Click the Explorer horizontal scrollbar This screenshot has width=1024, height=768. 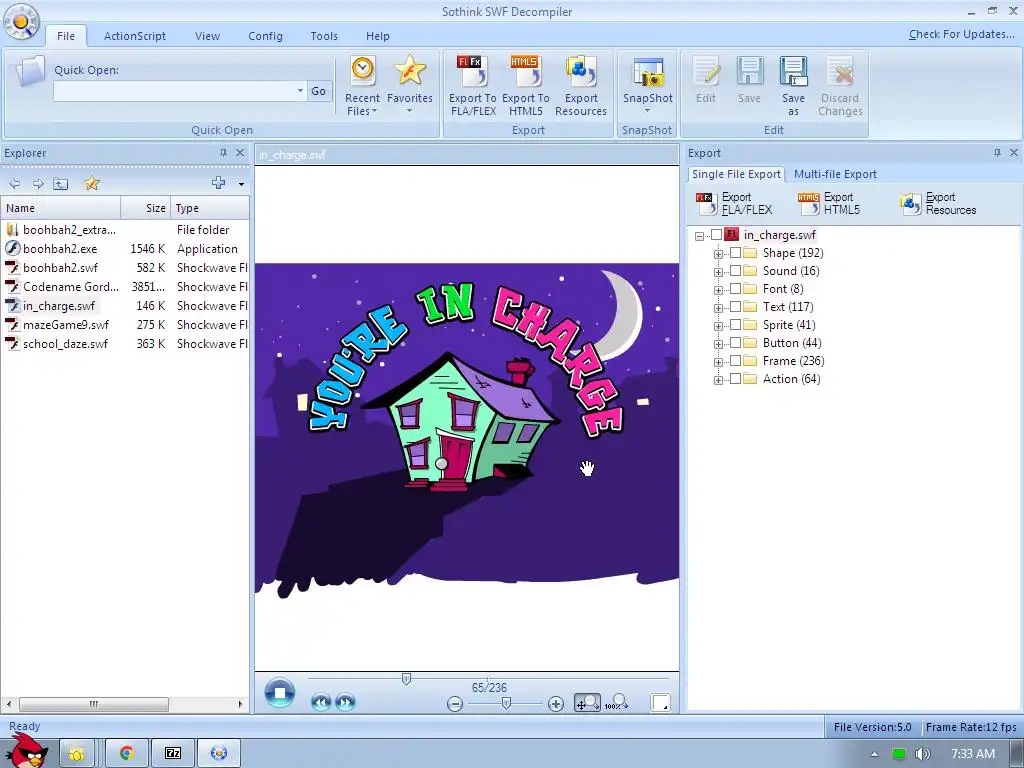click(93, 704)
